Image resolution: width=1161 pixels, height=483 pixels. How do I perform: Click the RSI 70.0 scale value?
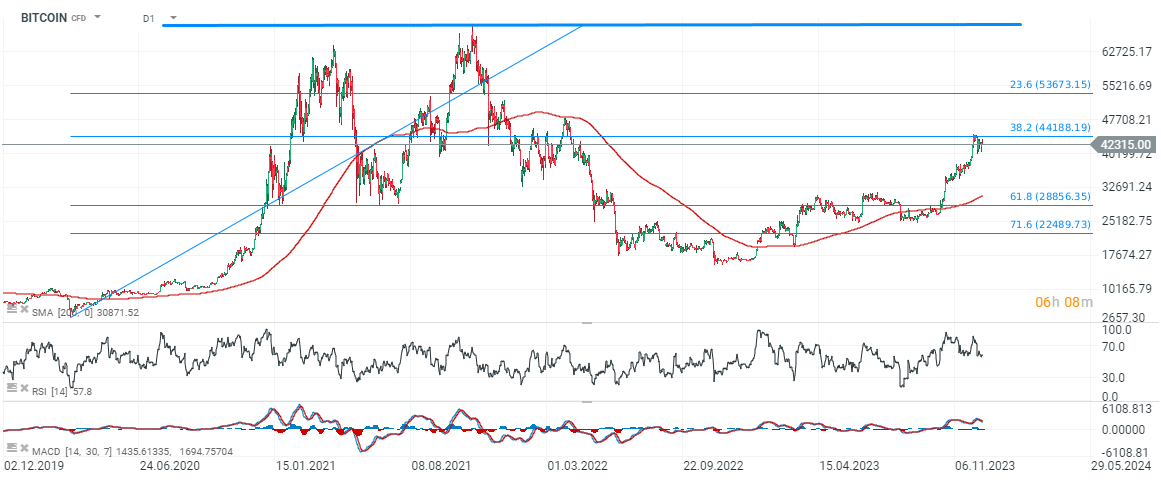pyautogui.click(x=1114, y=347)
